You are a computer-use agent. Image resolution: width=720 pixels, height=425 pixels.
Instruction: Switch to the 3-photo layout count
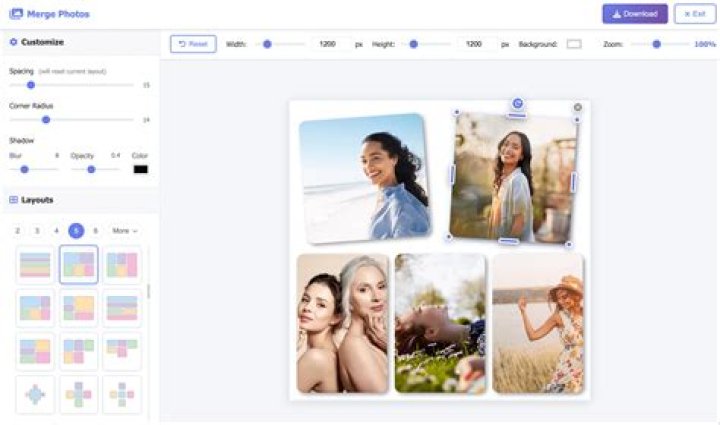37,230
